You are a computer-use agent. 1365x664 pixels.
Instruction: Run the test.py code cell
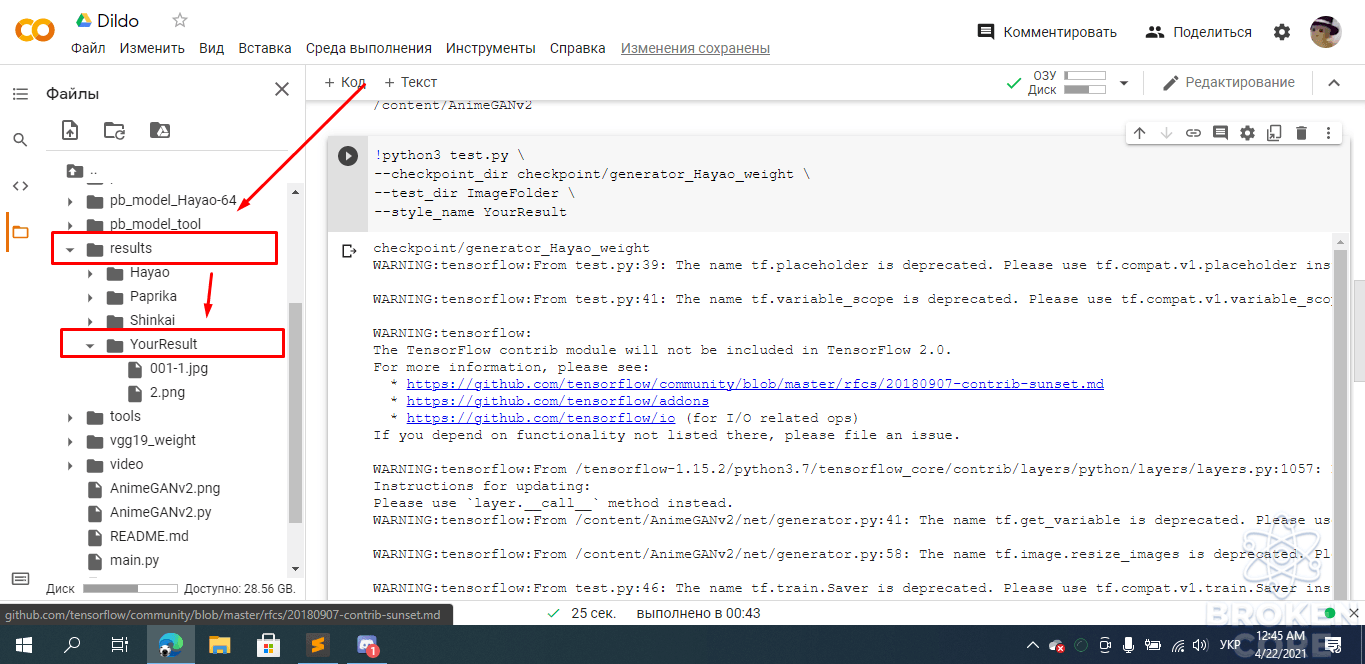tap(347, 156)
